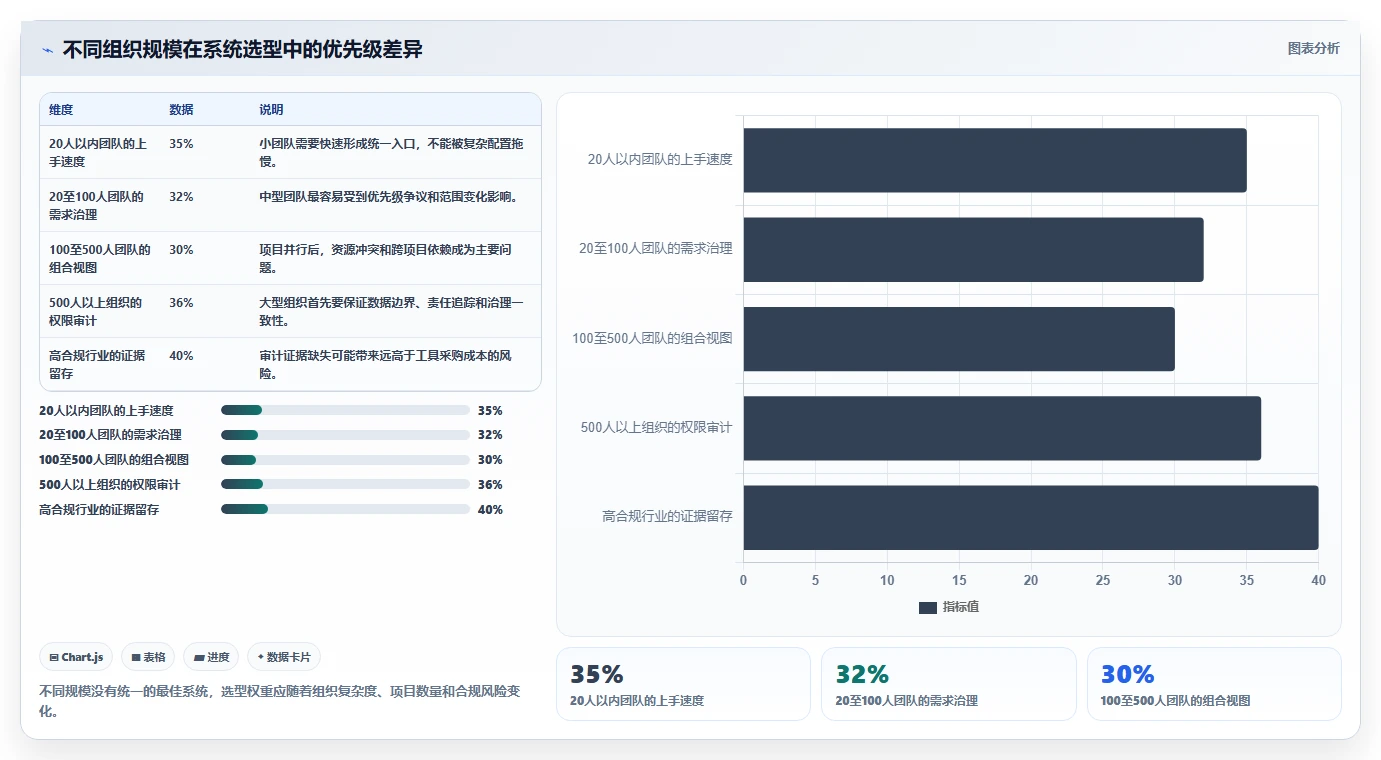Click progress list label 500人以上组织的权限审计
Screen dimensions: 1381x760
point(110,484)
